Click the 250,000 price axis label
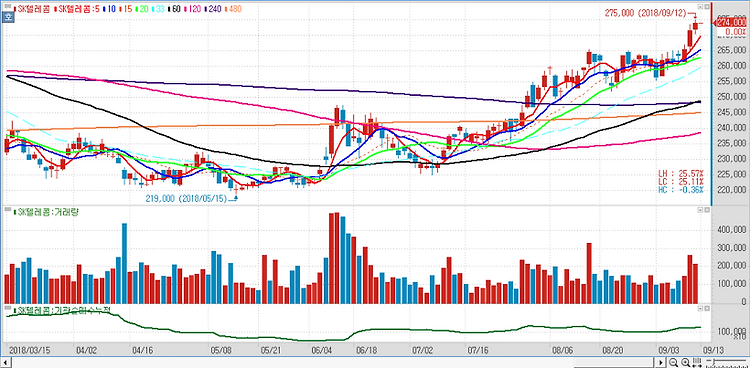This screenshot has width=750, height=368. [x=731, y=97]
